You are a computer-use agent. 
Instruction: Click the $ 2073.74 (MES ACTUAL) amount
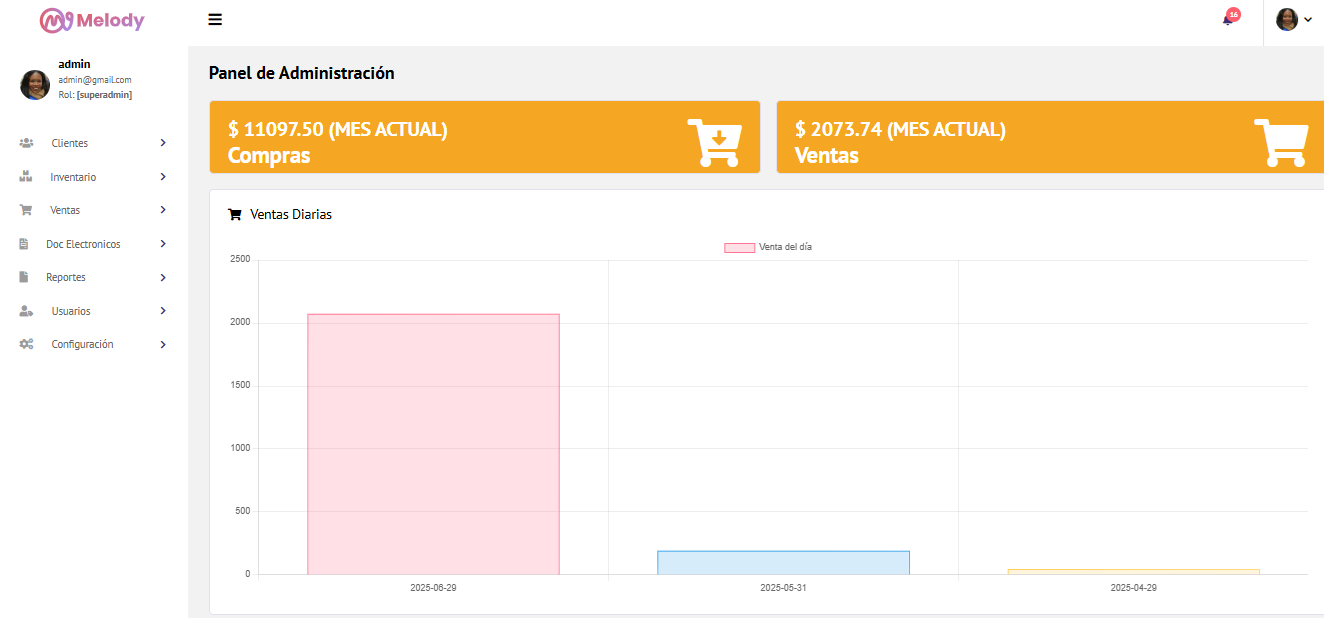pos(900,129)
